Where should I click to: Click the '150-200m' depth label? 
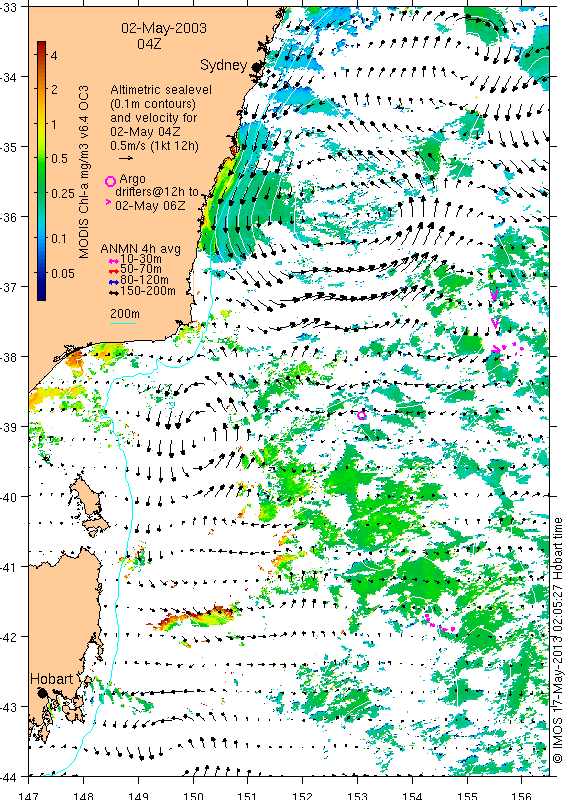click(148, 291)
